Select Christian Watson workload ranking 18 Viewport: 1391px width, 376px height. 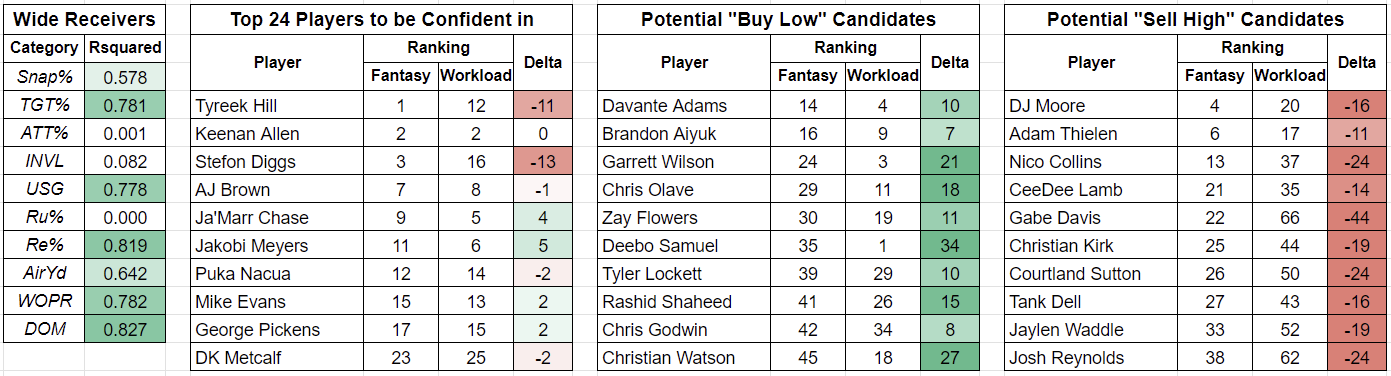point(883,357)
